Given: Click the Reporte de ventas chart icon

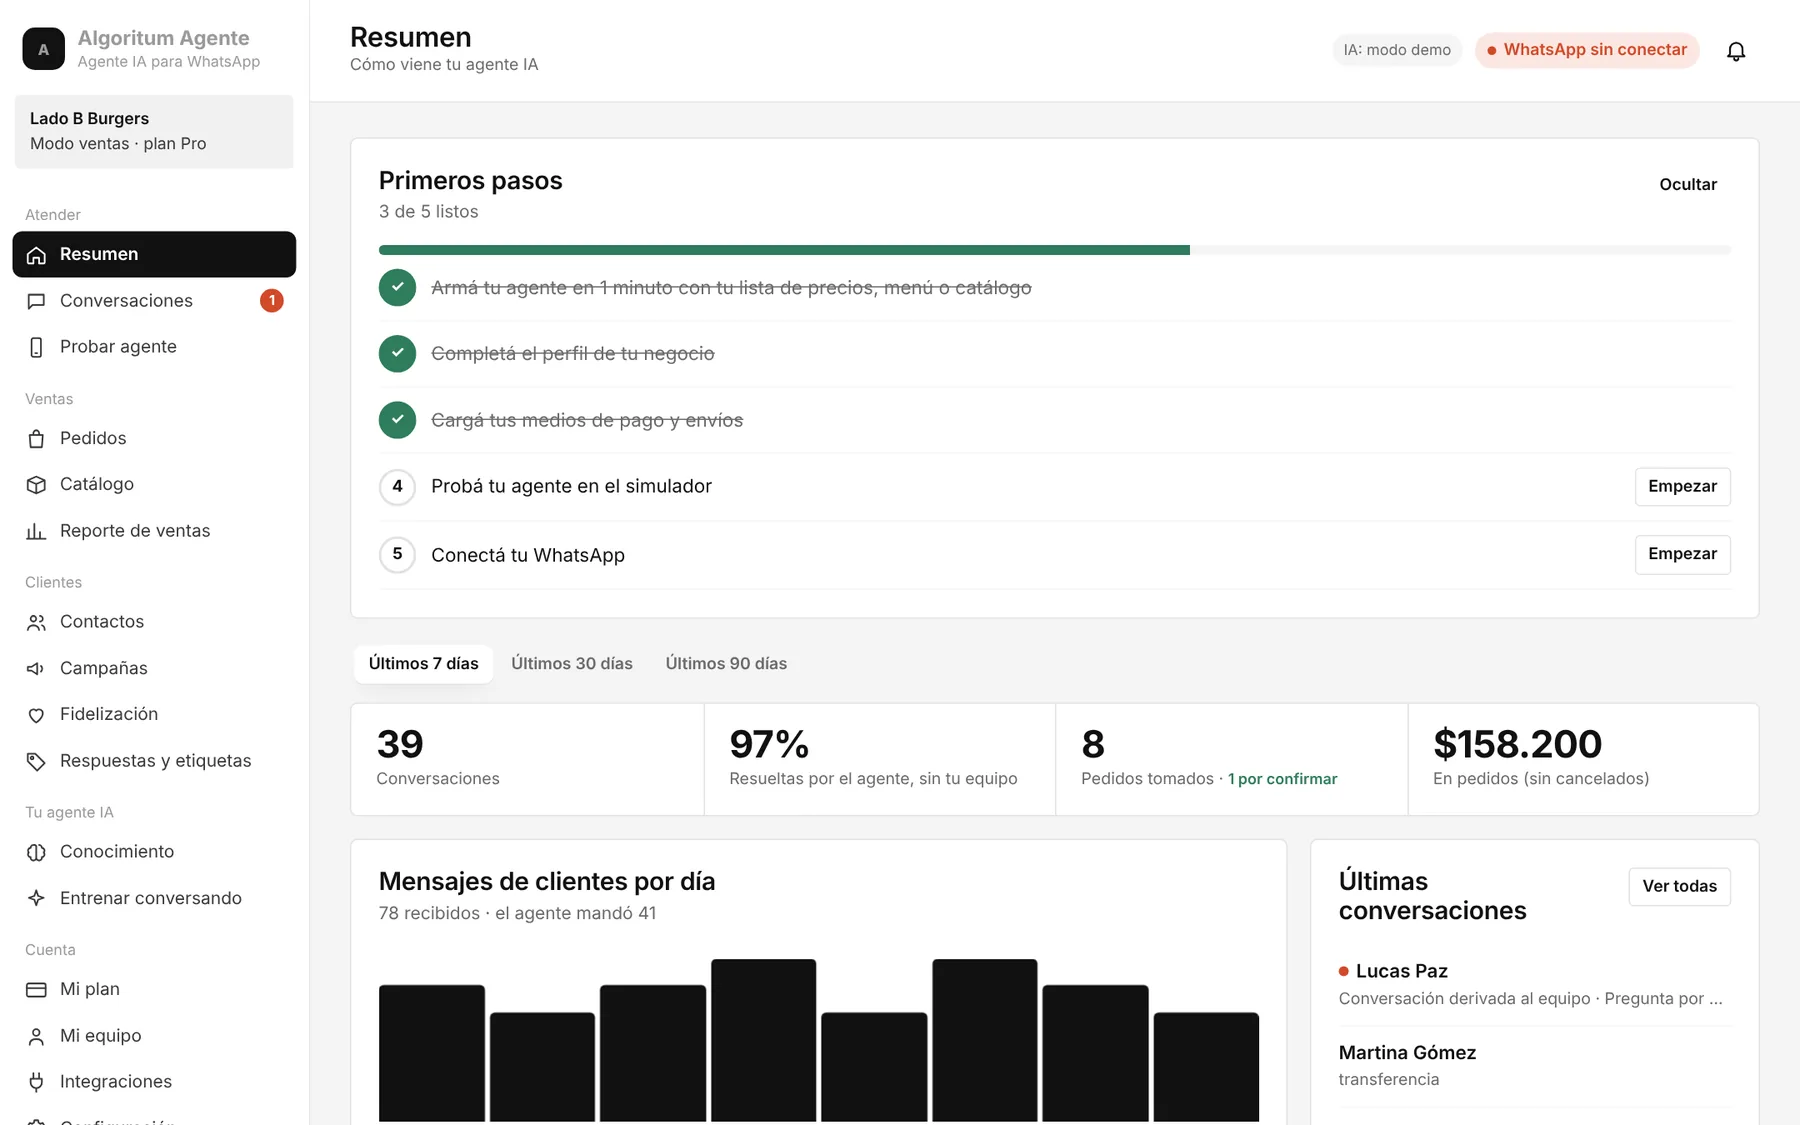Looking at the screenshot, I should coord(36,531).
